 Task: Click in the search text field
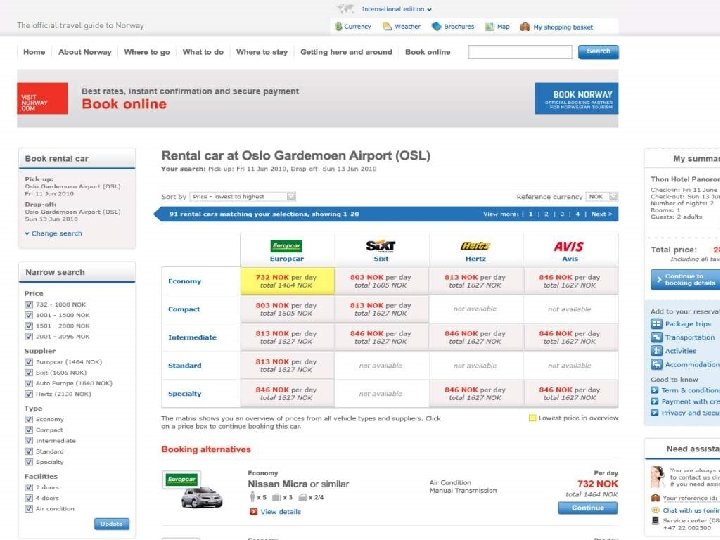coord(520,52)
